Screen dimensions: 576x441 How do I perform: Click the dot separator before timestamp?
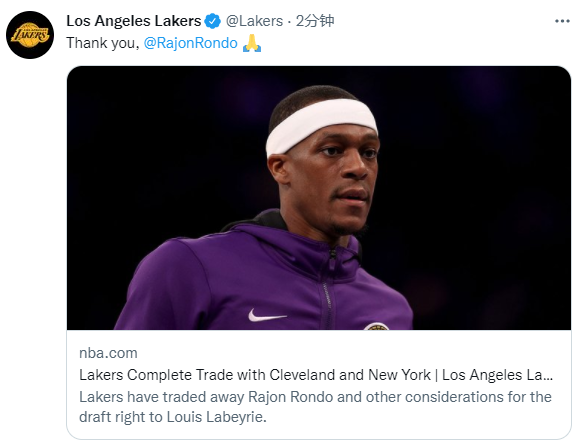289,22
